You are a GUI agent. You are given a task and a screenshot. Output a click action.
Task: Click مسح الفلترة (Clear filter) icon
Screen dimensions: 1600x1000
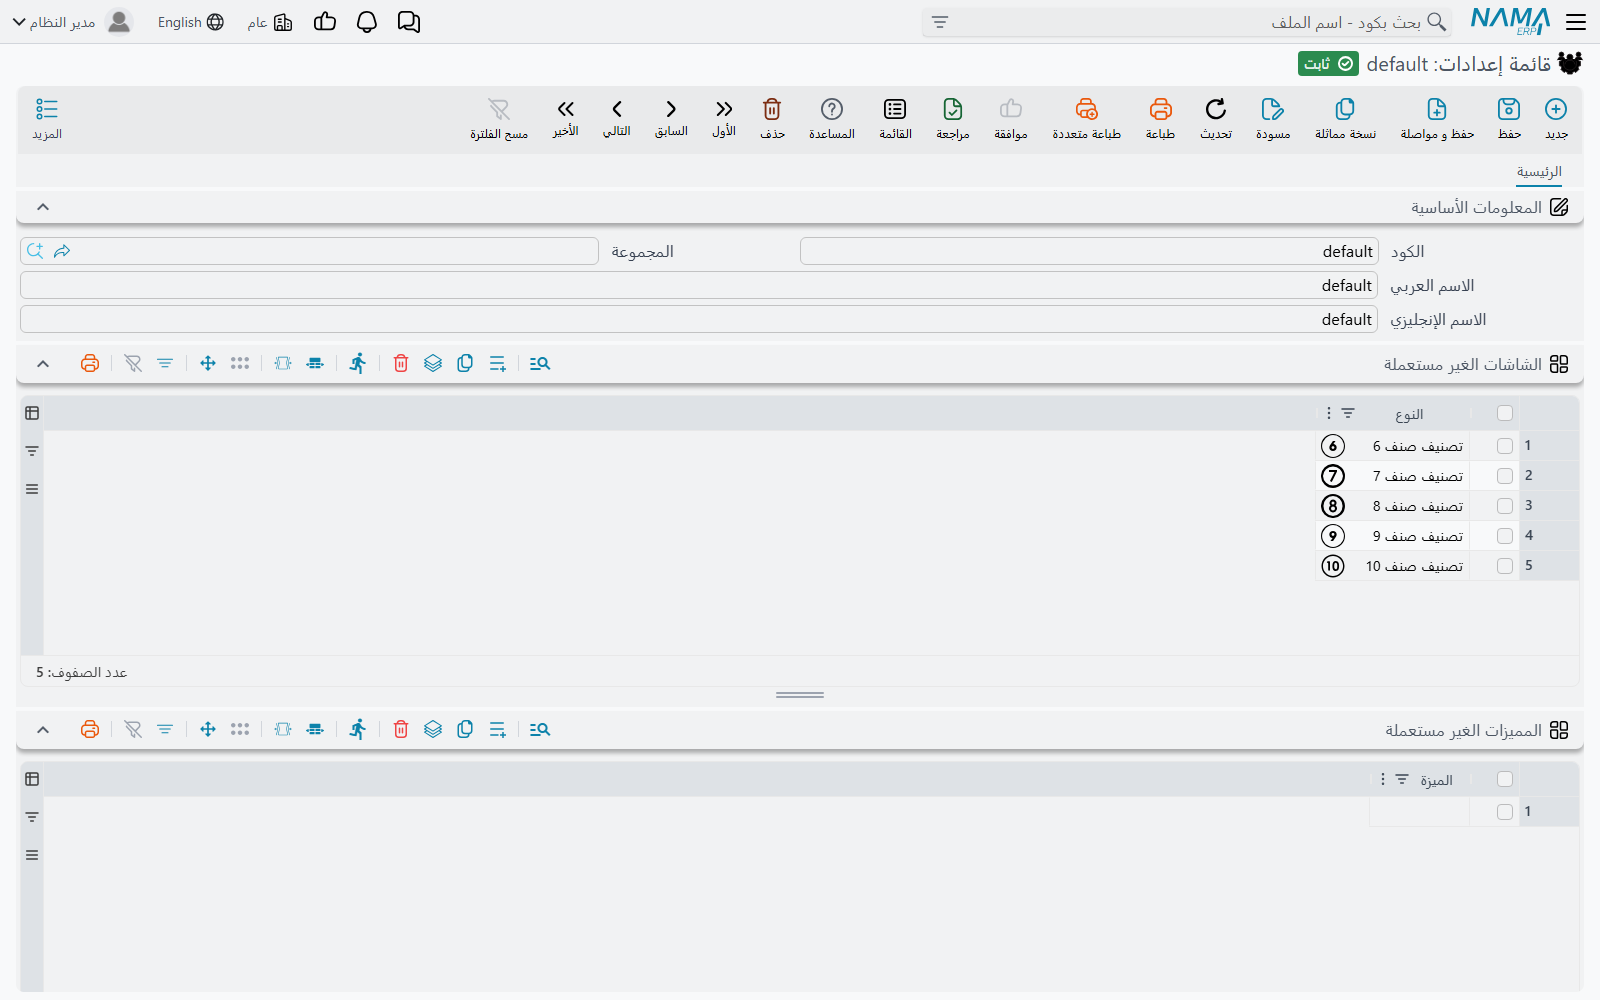499,109
